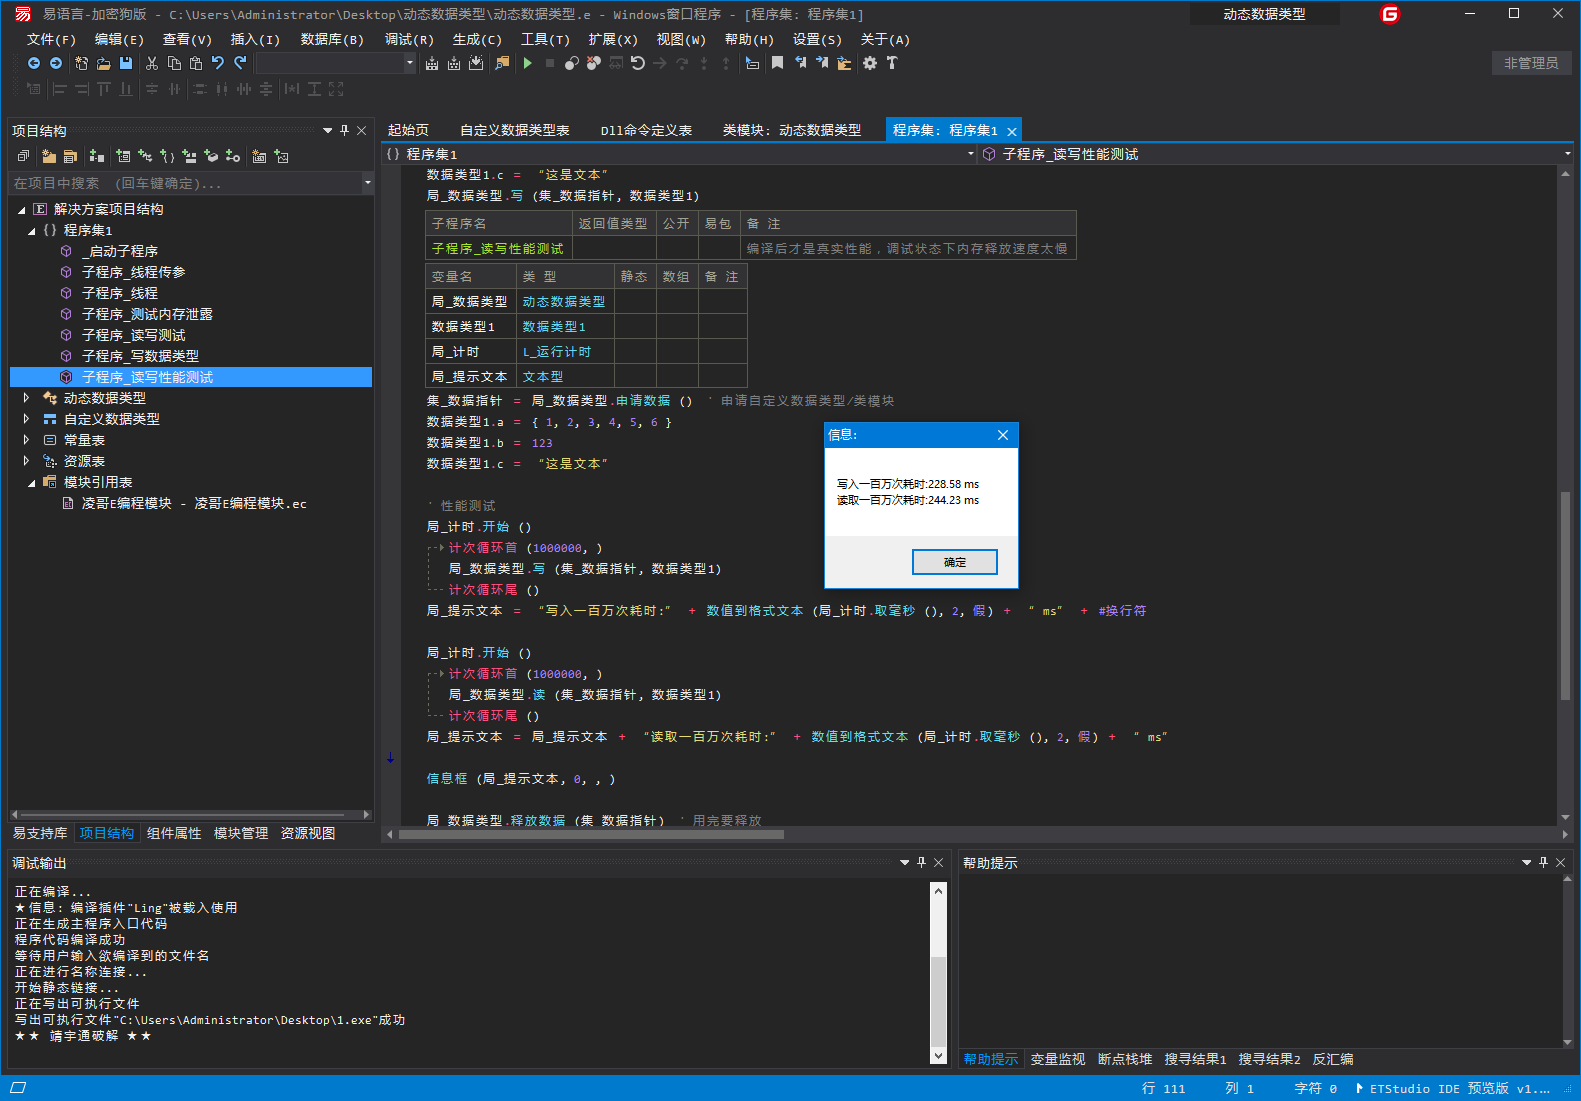This screenshot has width=1581, height=1101.
Task: Open the 程序集1 class selector dropdown
Action: pos(971,154)
